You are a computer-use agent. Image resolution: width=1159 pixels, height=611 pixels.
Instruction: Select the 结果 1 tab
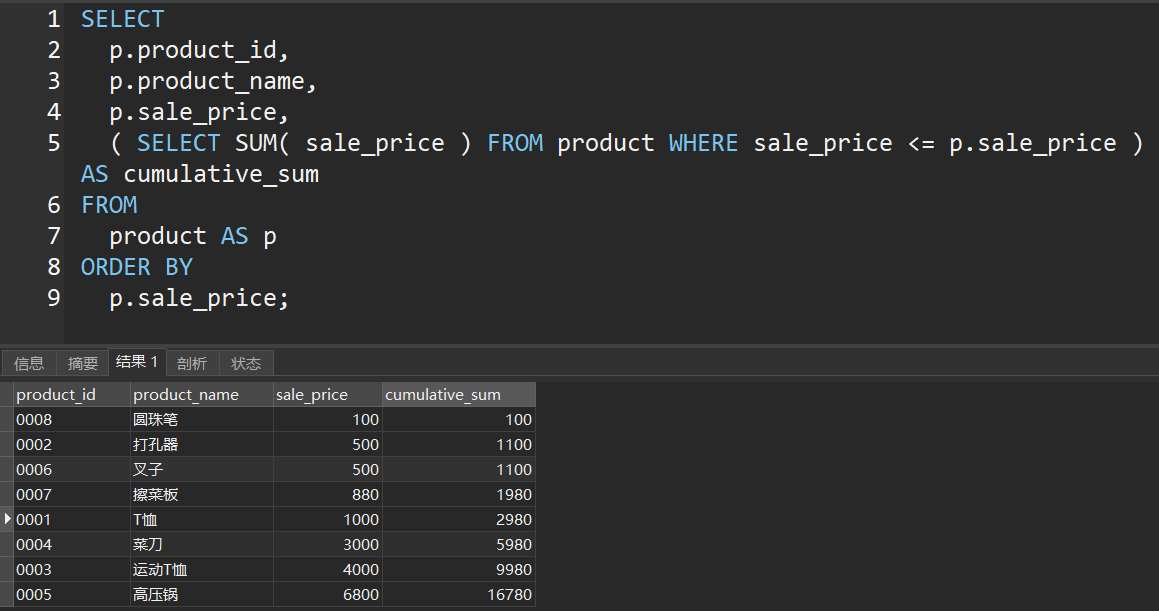137,362
